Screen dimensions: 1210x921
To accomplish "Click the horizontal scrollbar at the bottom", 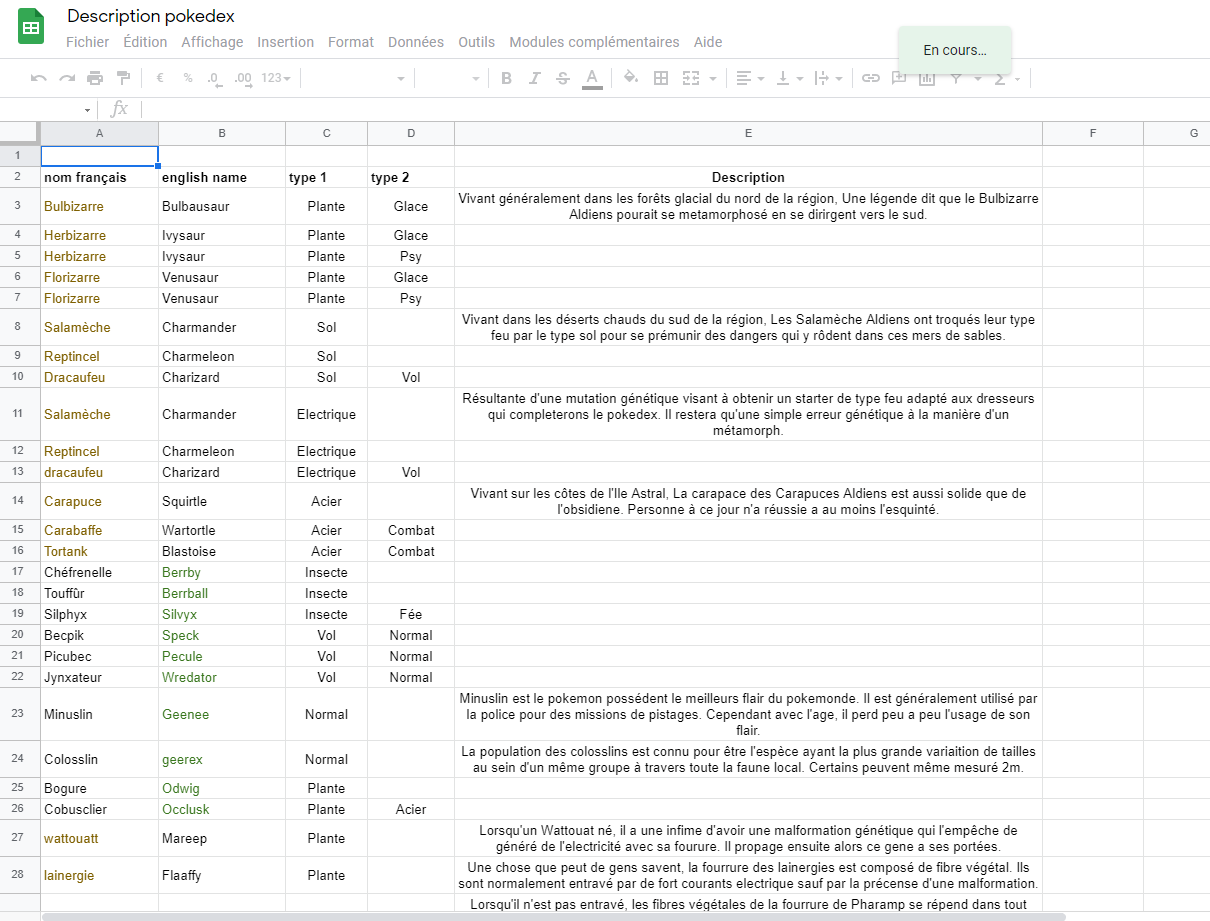I will click(553, 916).
